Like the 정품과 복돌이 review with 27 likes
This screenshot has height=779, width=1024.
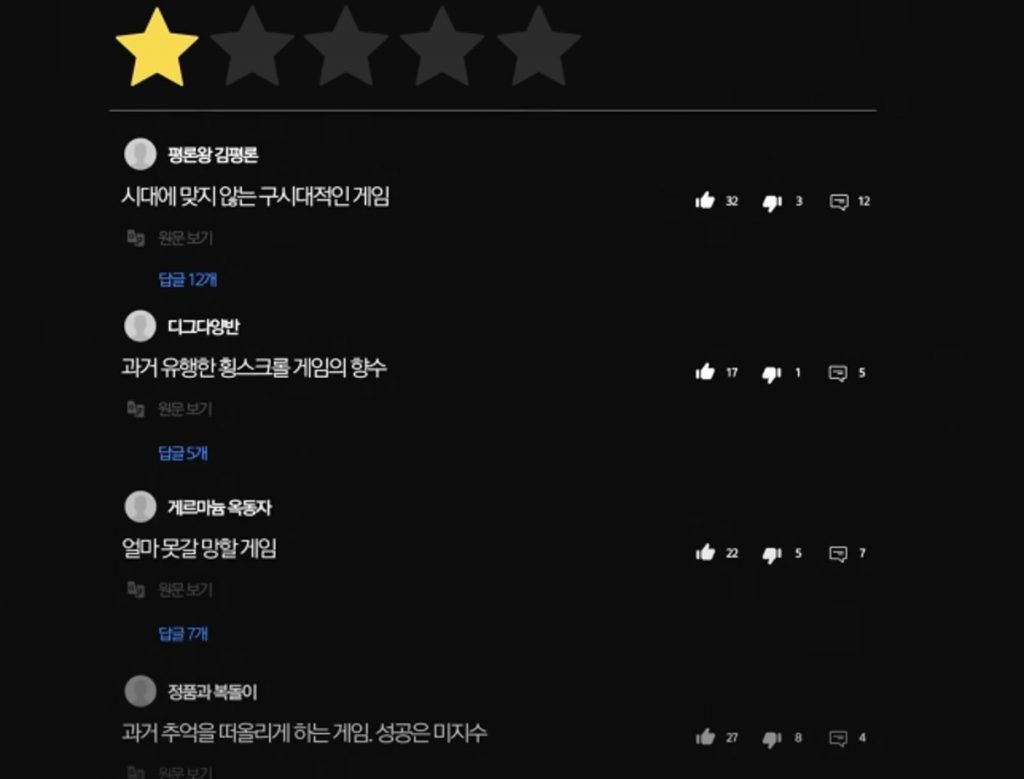705,737
